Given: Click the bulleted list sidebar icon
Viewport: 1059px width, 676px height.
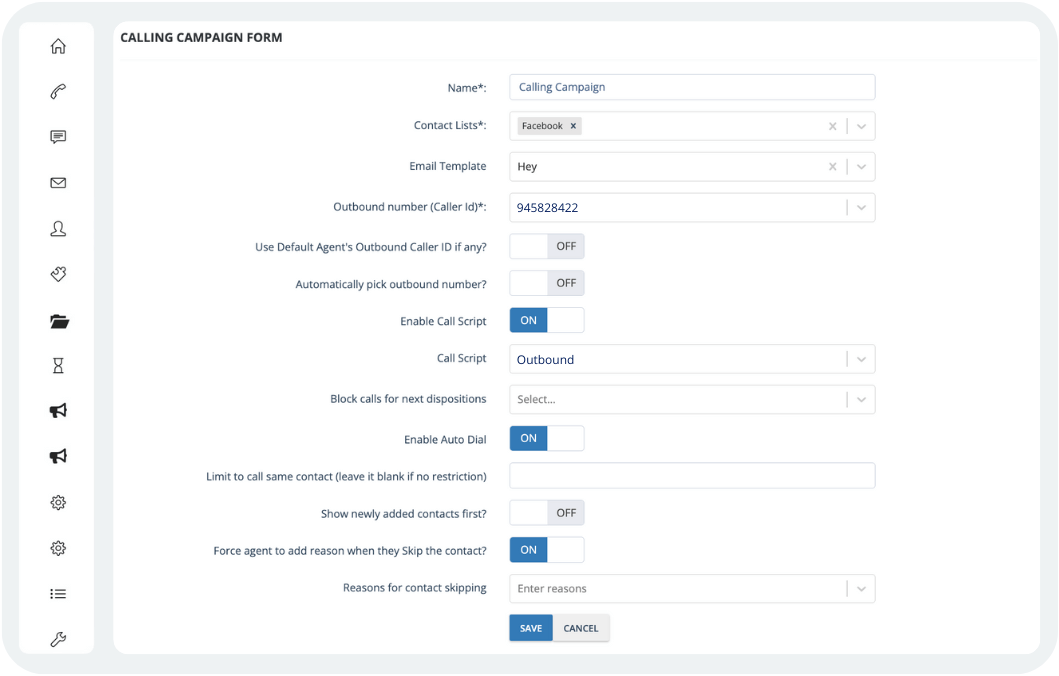Looking at the screenshot, I should (58, 594).
